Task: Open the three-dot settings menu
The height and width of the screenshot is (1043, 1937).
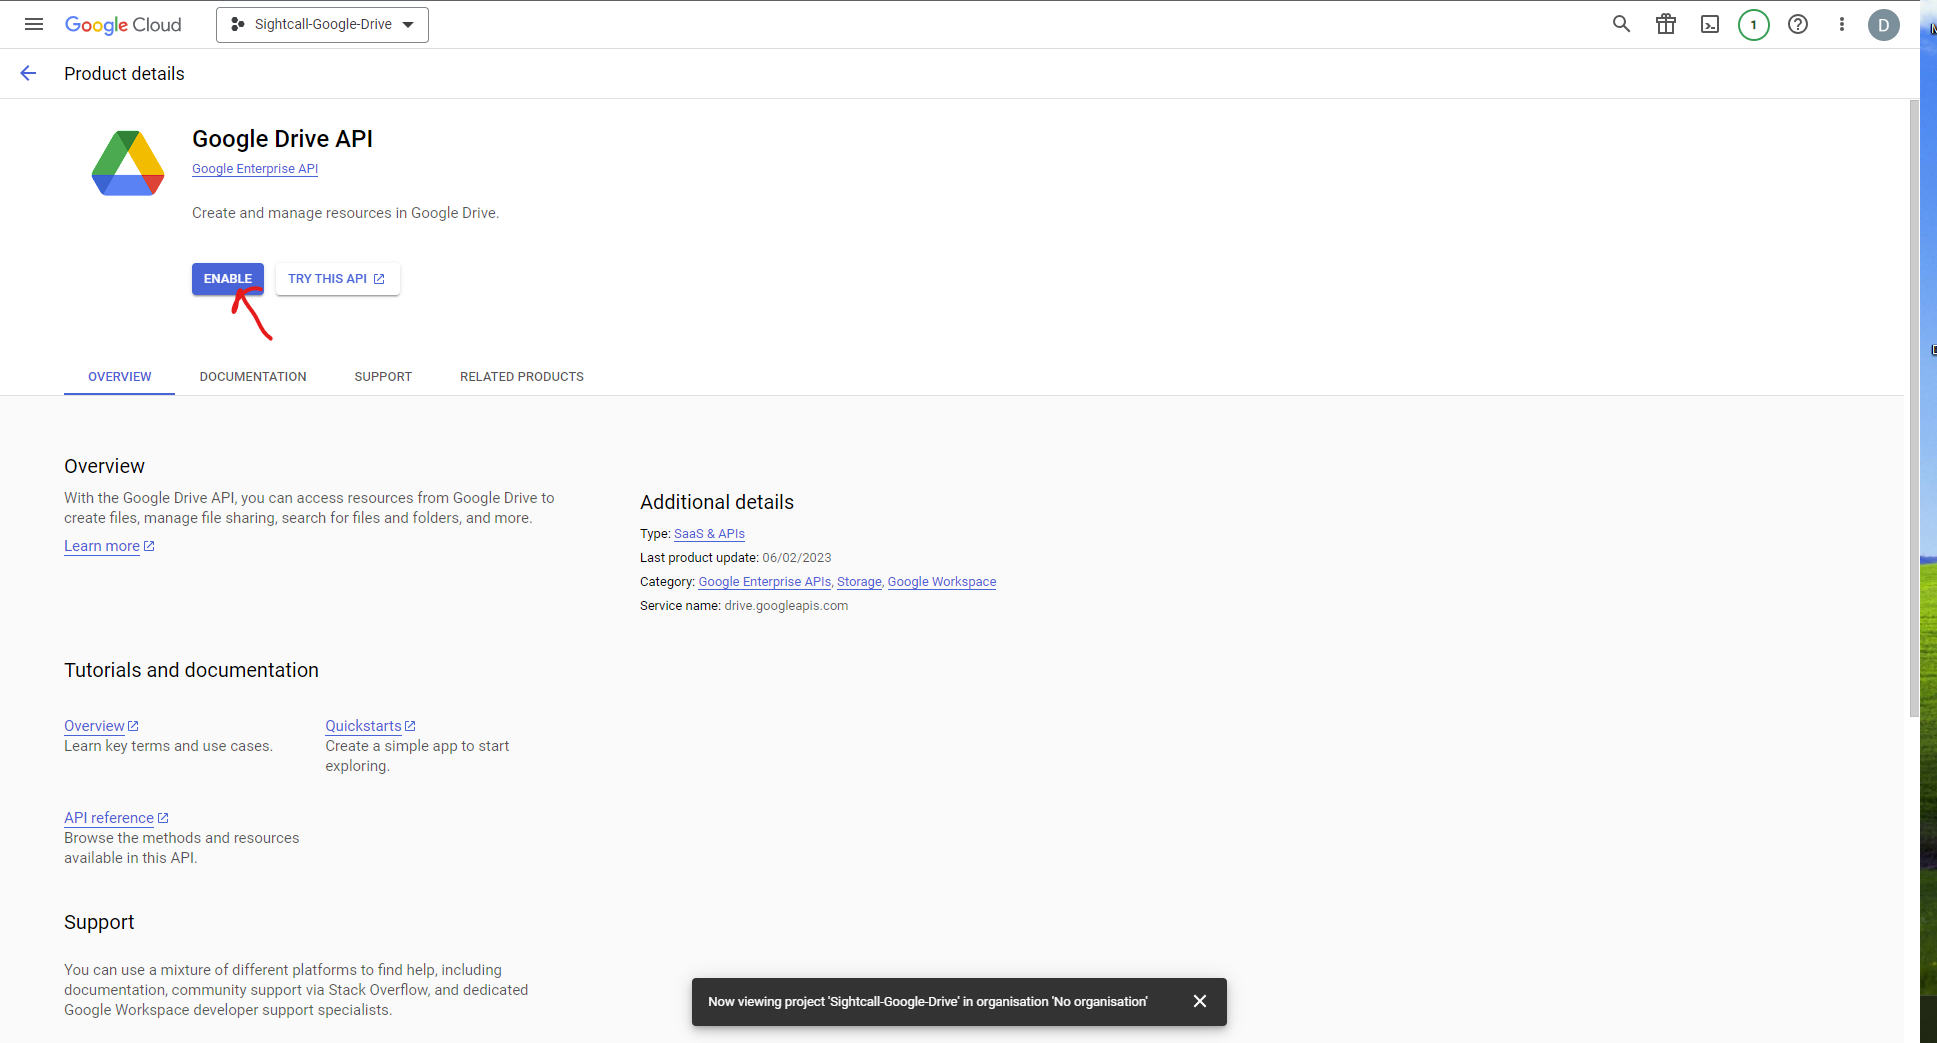Action: tap(1841, 24)
